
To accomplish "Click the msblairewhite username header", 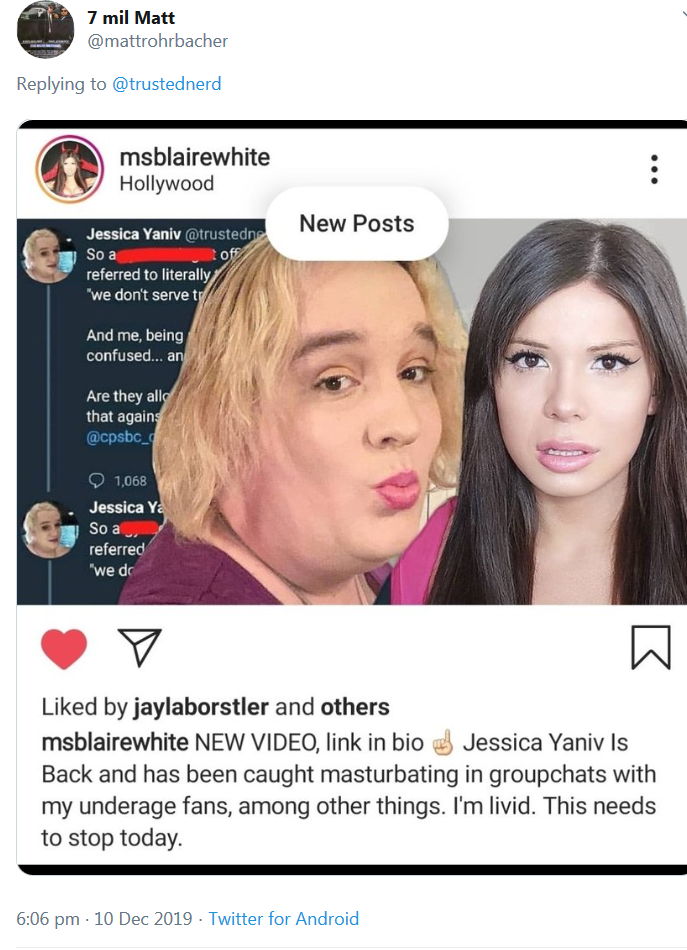I will pyautogui.click(x=194, y=157).
